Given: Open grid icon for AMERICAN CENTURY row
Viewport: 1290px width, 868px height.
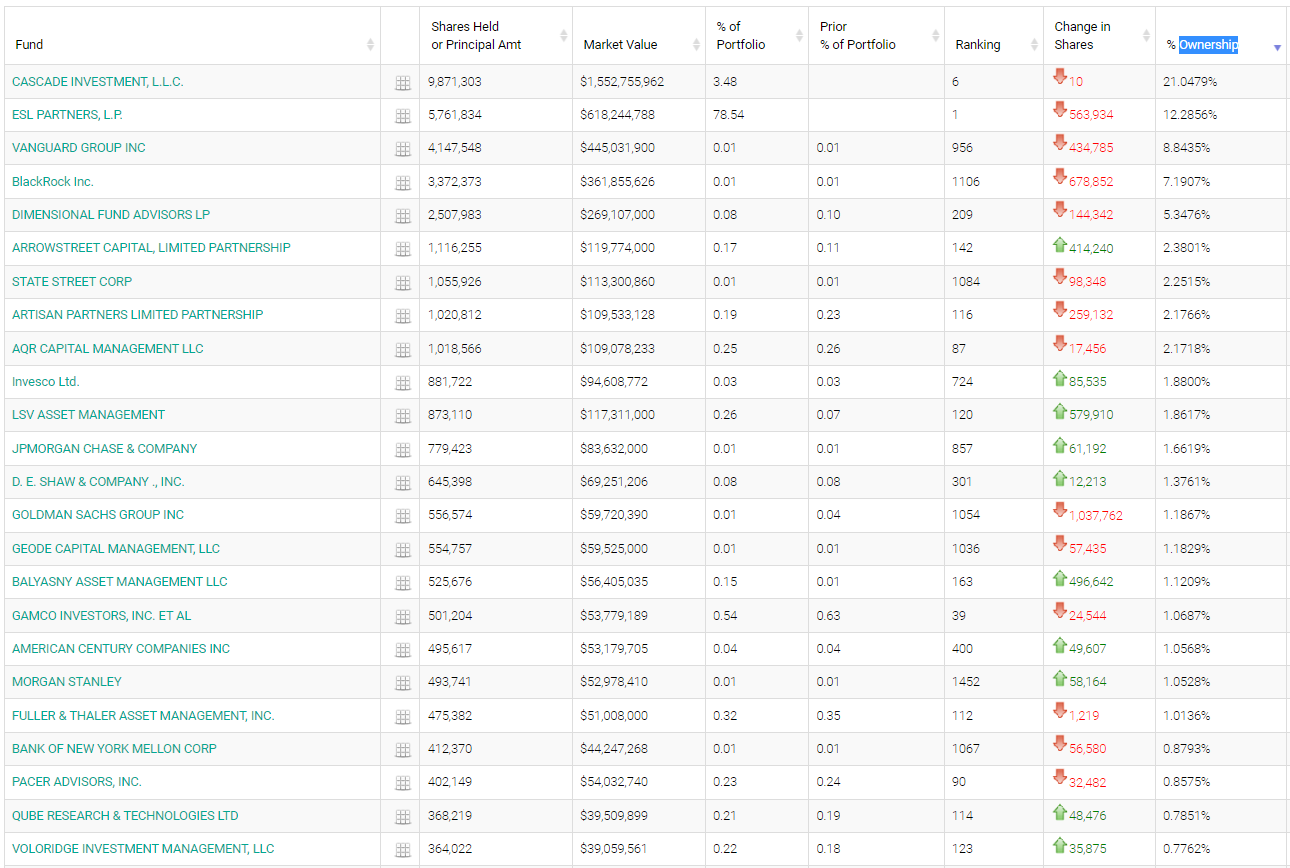Looking at the screenshot, I should [x=403, y=650].
